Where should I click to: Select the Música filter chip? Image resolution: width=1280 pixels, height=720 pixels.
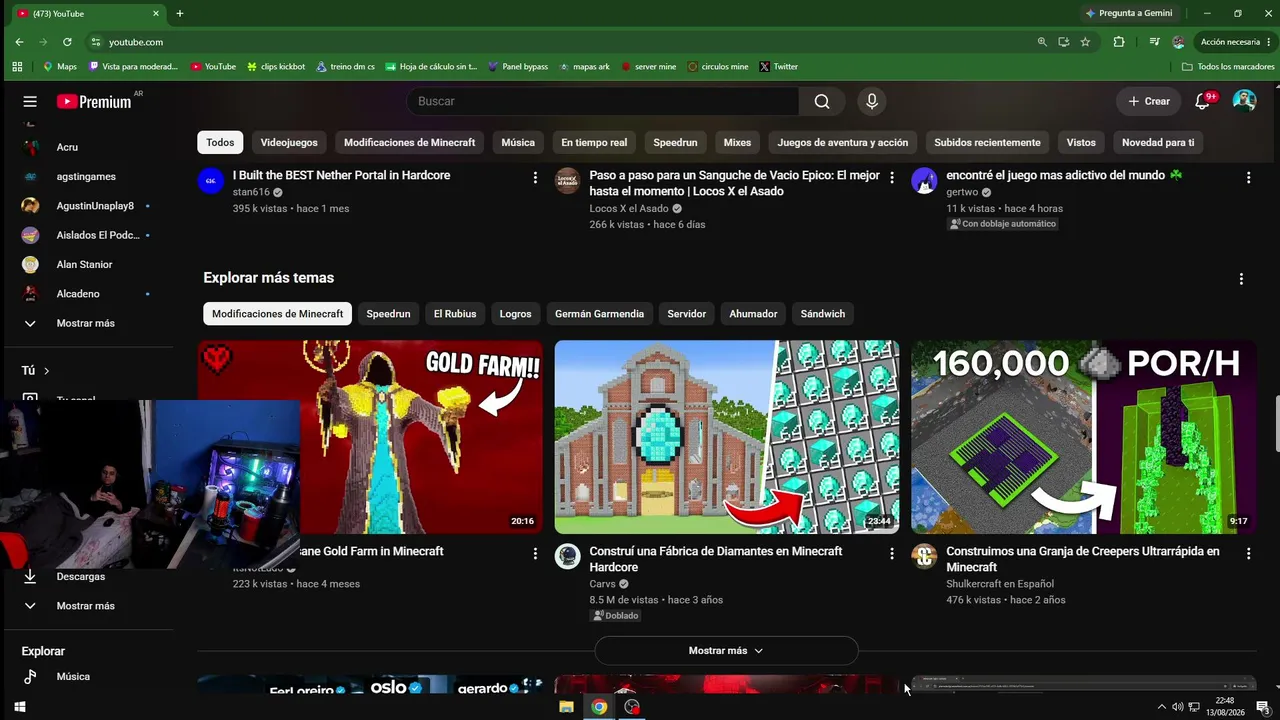tap(518, 142)
